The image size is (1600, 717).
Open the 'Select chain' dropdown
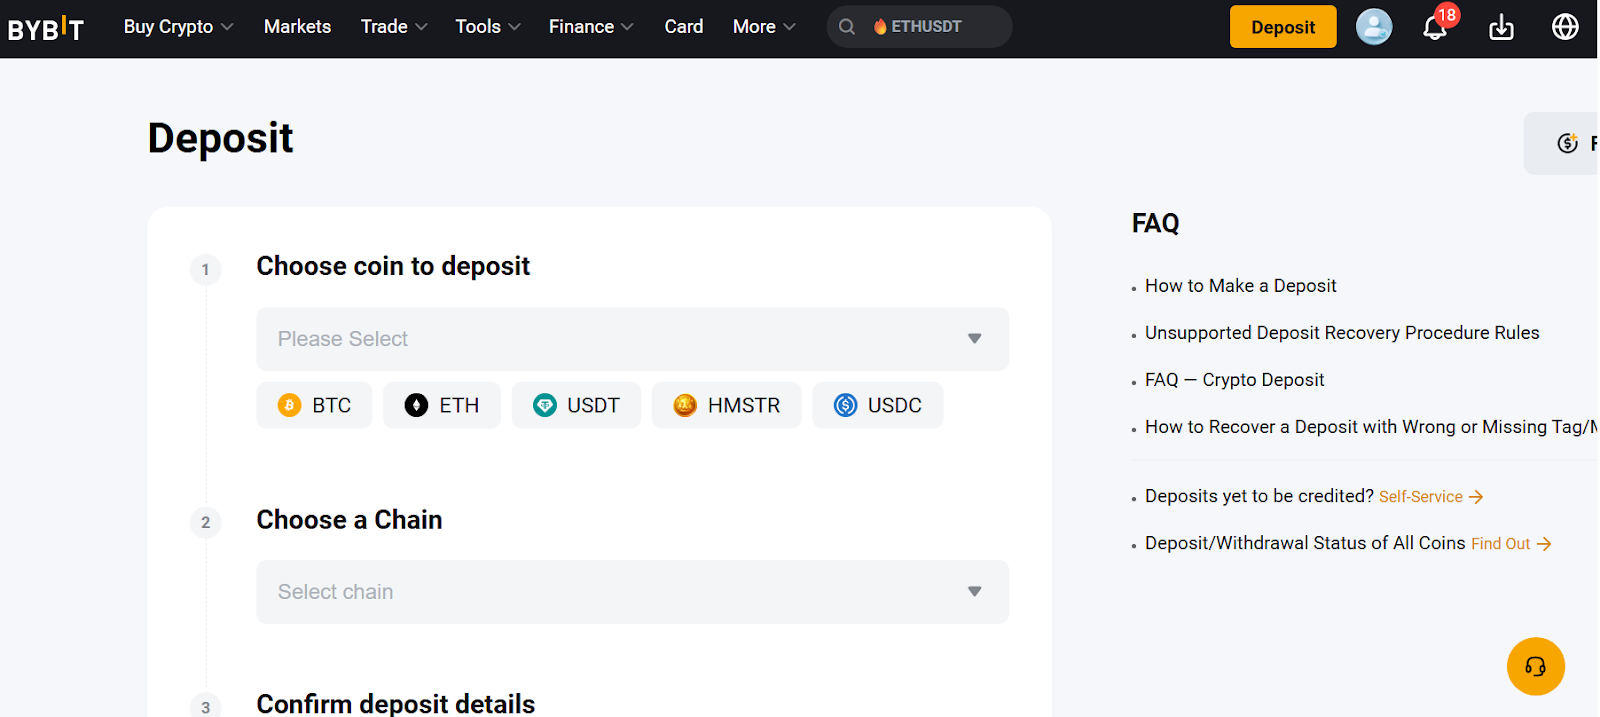coord(632,592)
